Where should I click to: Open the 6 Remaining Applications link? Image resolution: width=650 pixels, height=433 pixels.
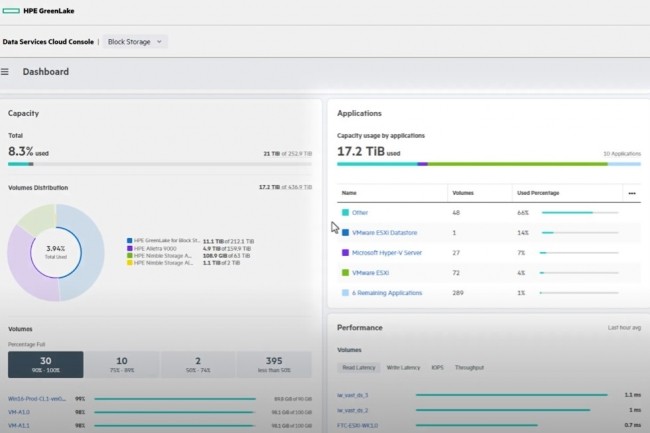[387, 292]
